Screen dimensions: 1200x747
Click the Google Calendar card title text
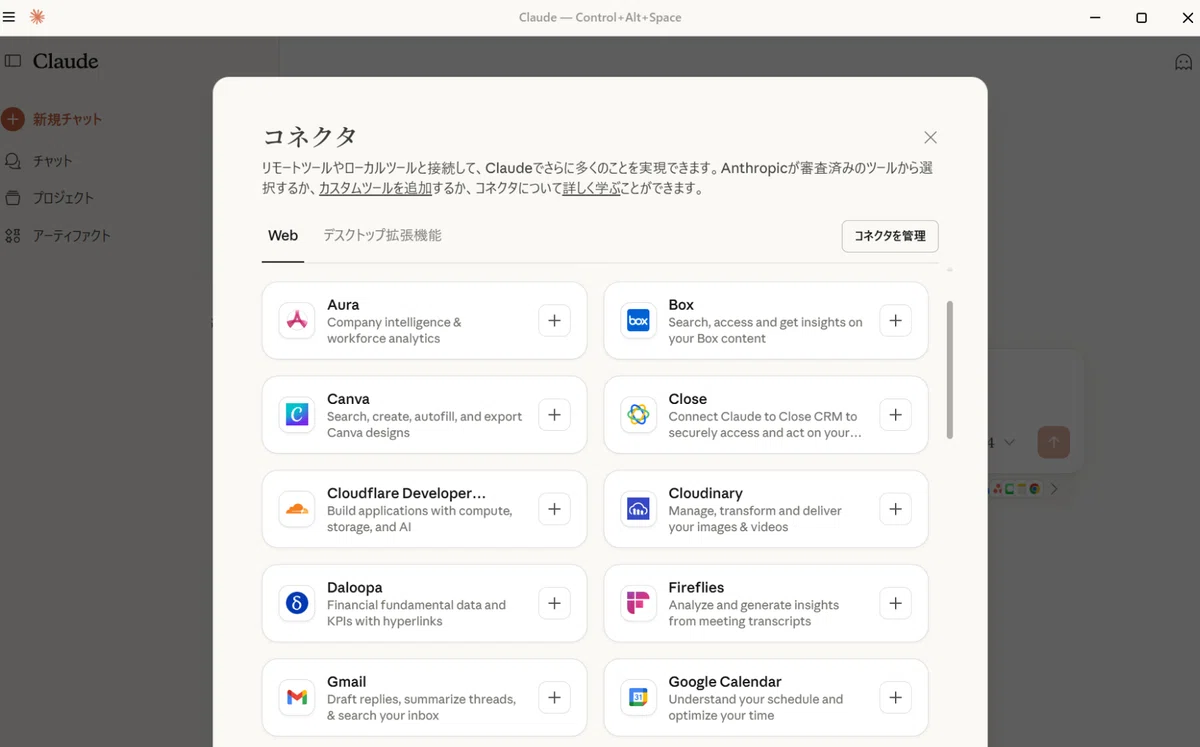coord(725,681)
